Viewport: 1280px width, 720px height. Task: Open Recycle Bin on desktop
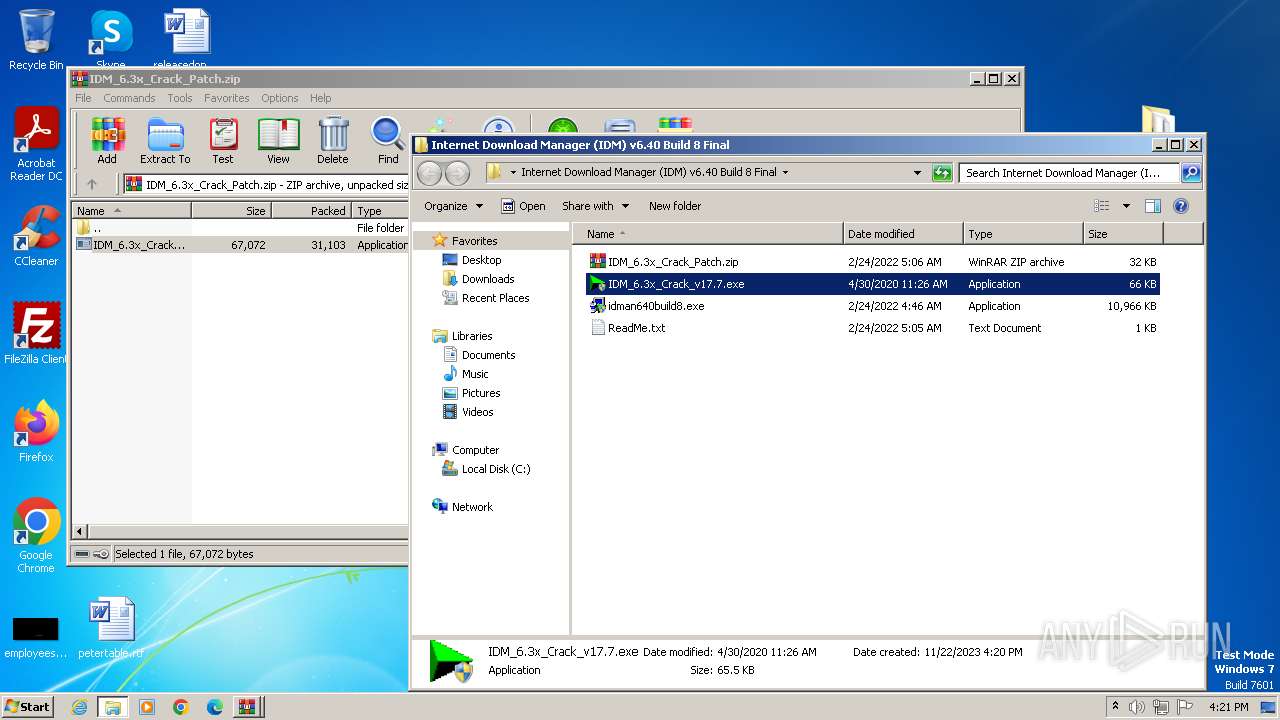36,40
